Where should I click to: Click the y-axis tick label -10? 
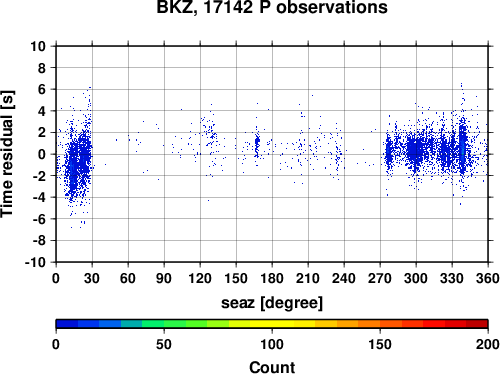[35, 262]
